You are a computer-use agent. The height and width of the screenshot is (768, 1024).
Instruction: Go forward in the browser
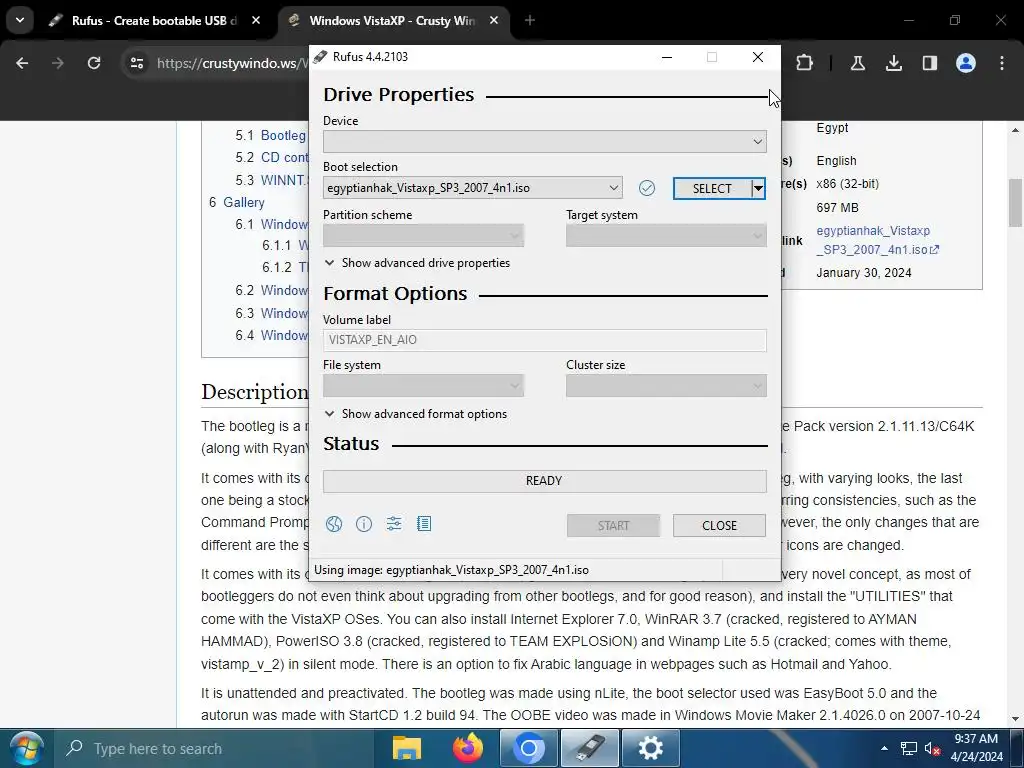coord(58,63)
